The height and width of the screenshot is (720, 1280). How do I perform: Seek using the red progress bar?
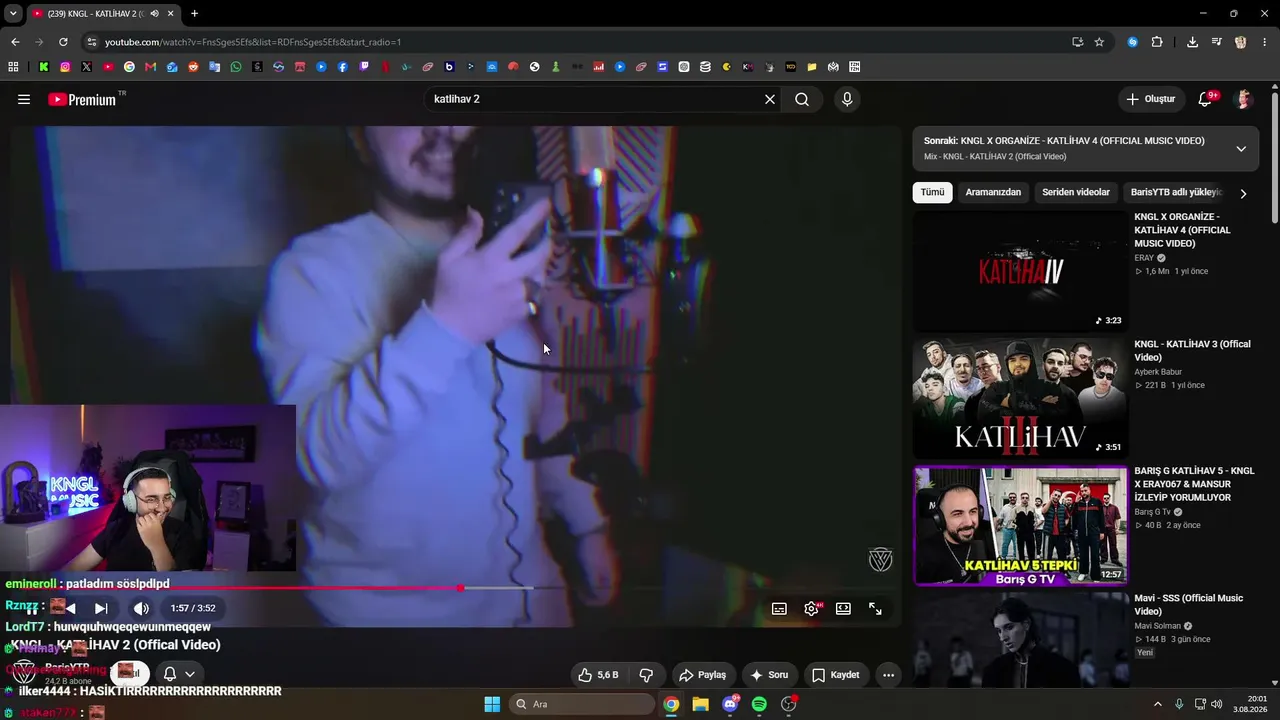click(x=456, y=588)
